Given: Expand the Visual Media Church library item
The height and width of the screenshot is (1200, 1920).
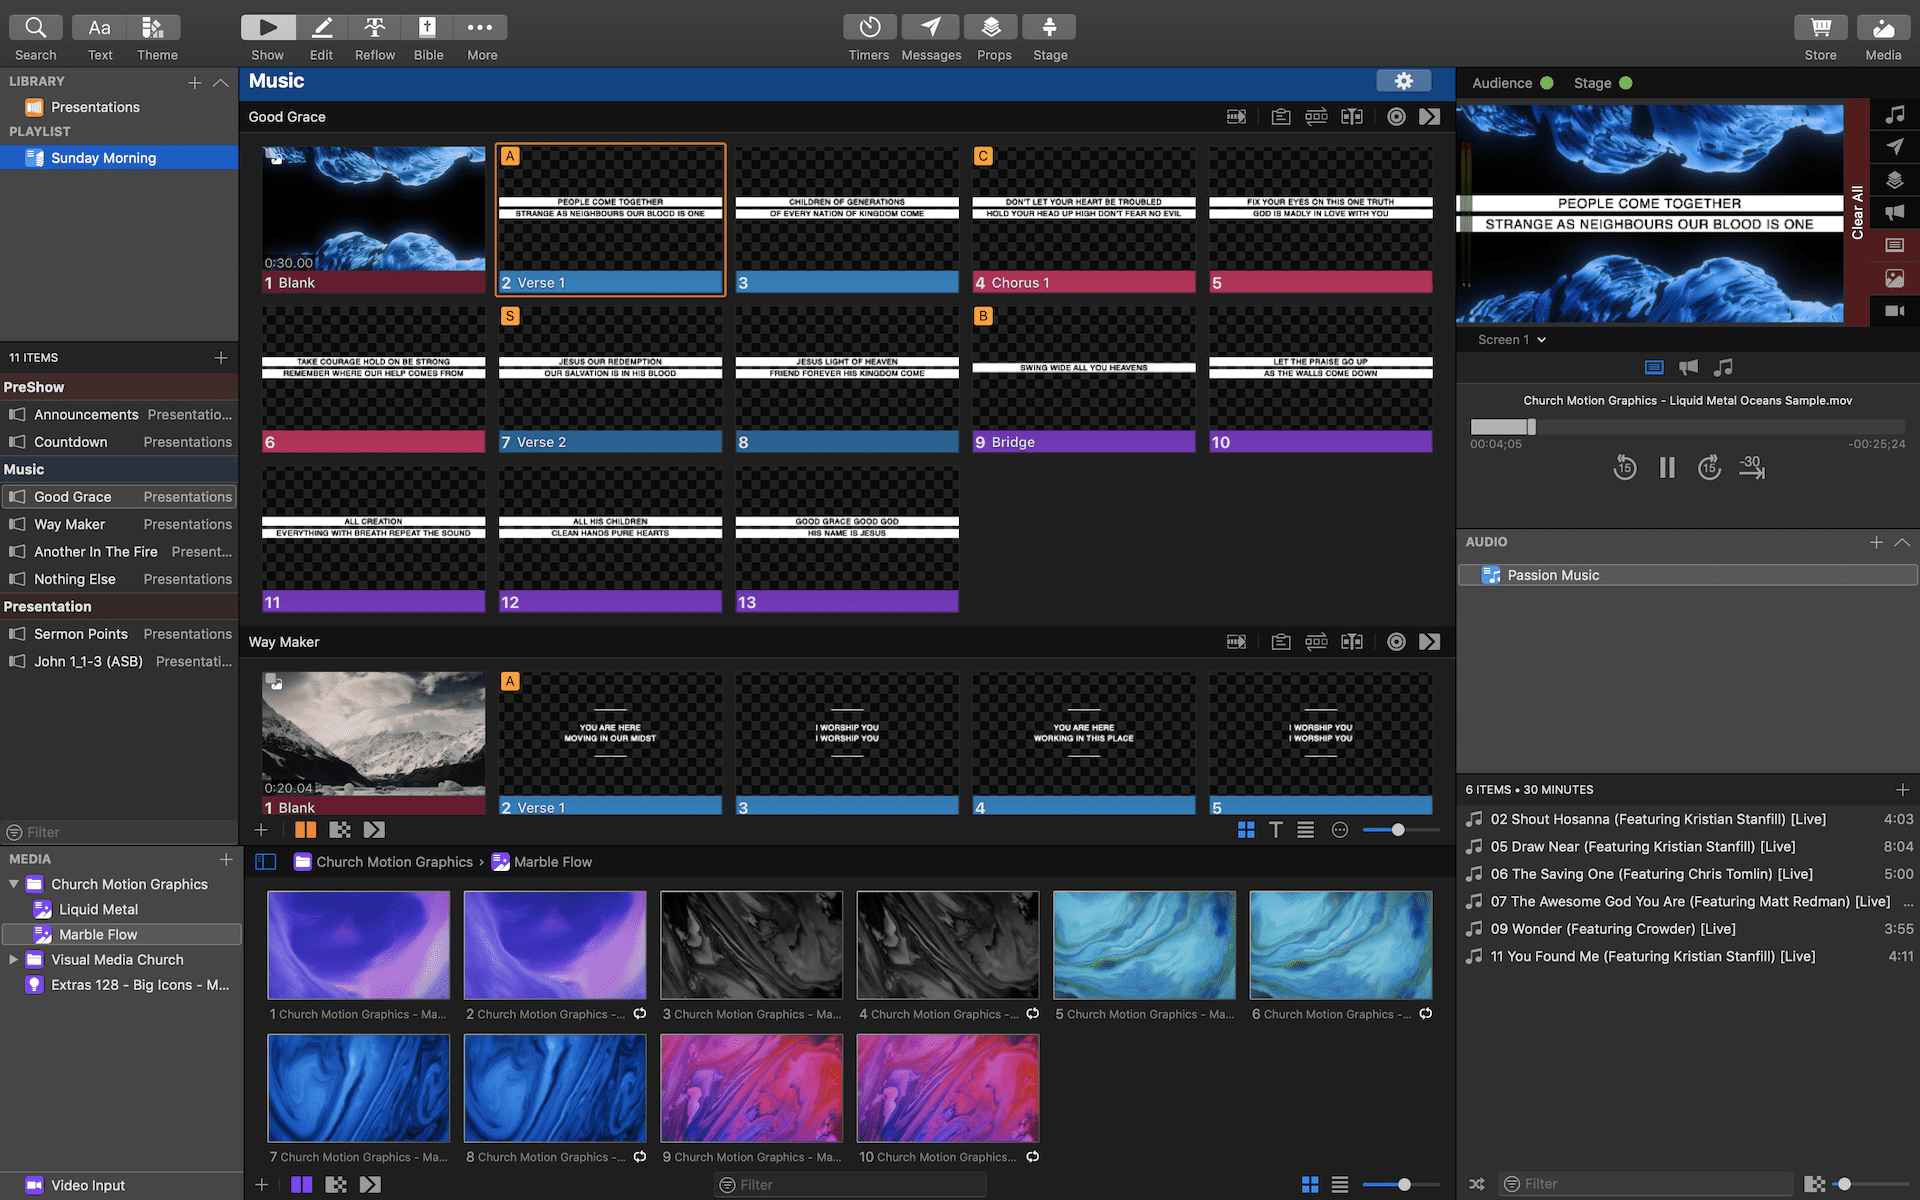Looking at the screenshot, I should tap(12, 959).
